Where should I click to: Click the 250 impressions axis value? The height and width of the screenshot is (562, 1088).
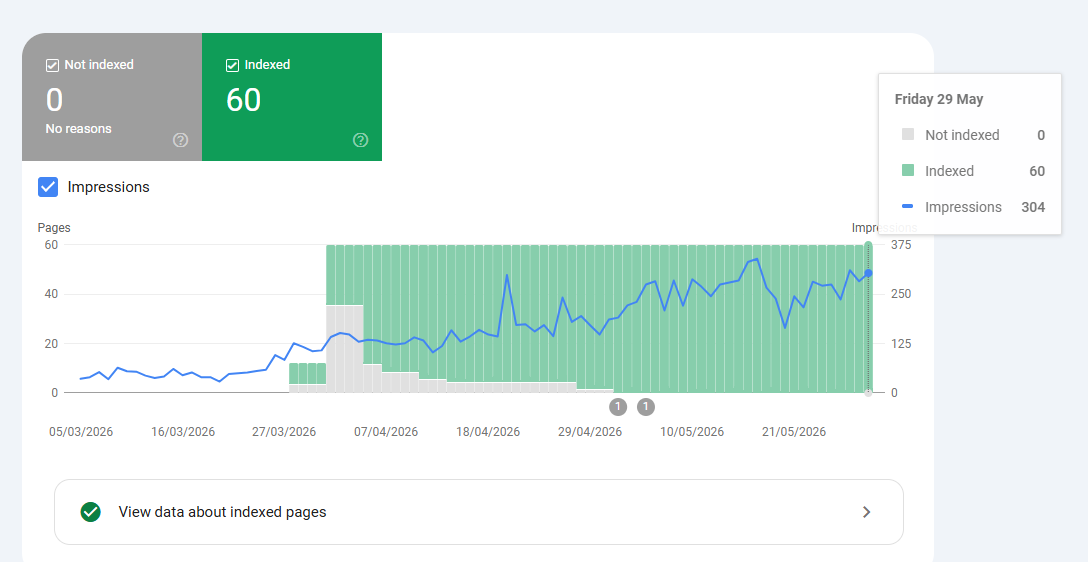[901, 294]
